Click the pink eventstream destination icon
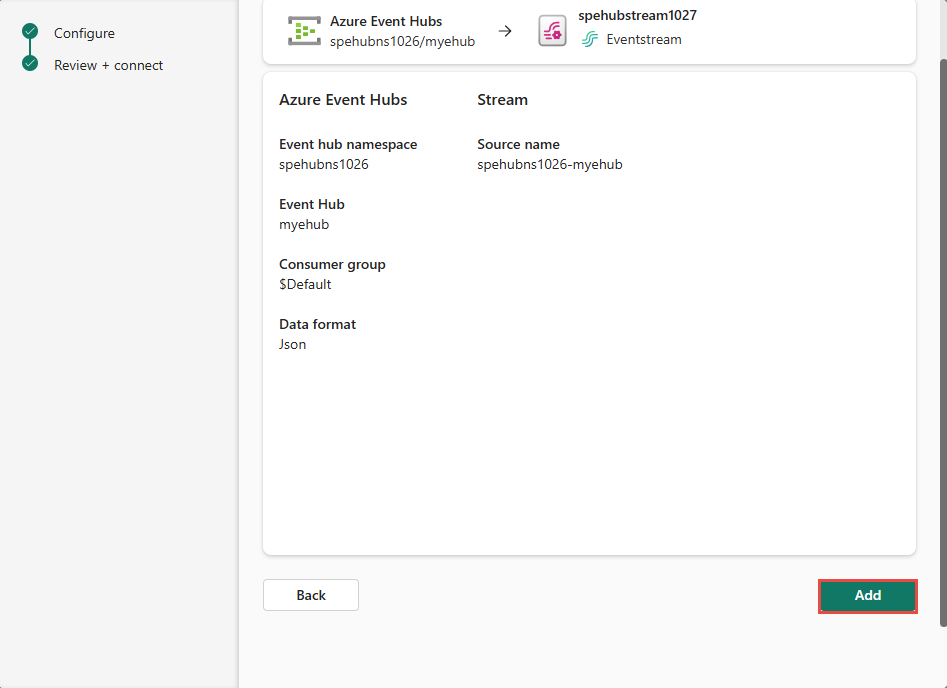 [x=552, y=31]
